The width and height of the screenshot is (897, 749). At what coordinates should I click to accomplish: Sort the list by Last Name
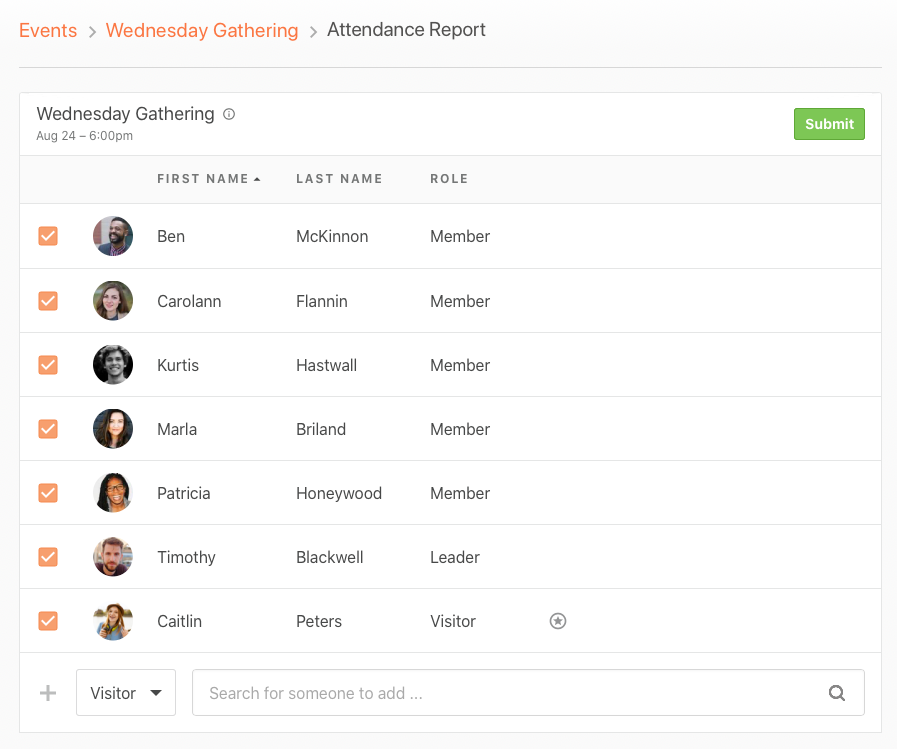coord(339,179)
